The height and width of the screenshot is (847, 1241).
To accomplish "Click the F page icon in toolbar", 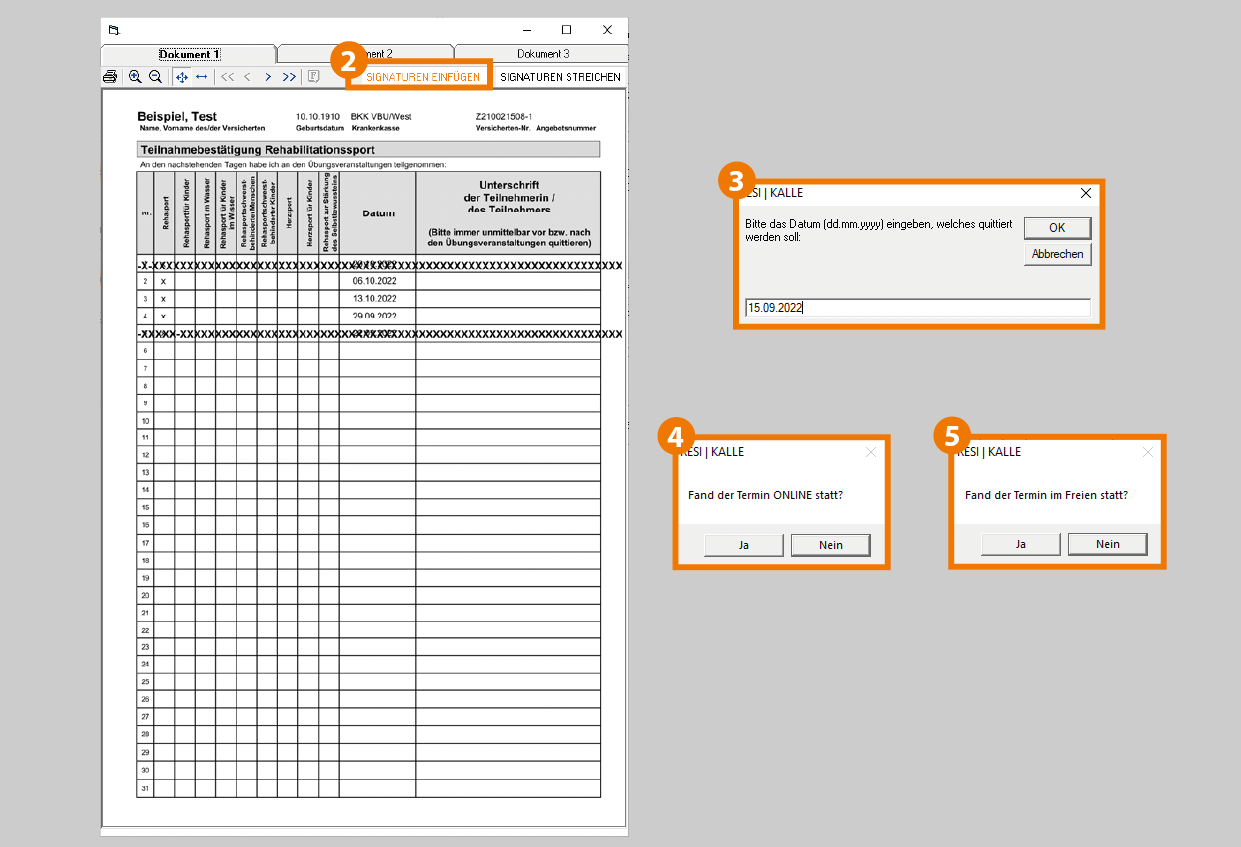I will [313, 77].
